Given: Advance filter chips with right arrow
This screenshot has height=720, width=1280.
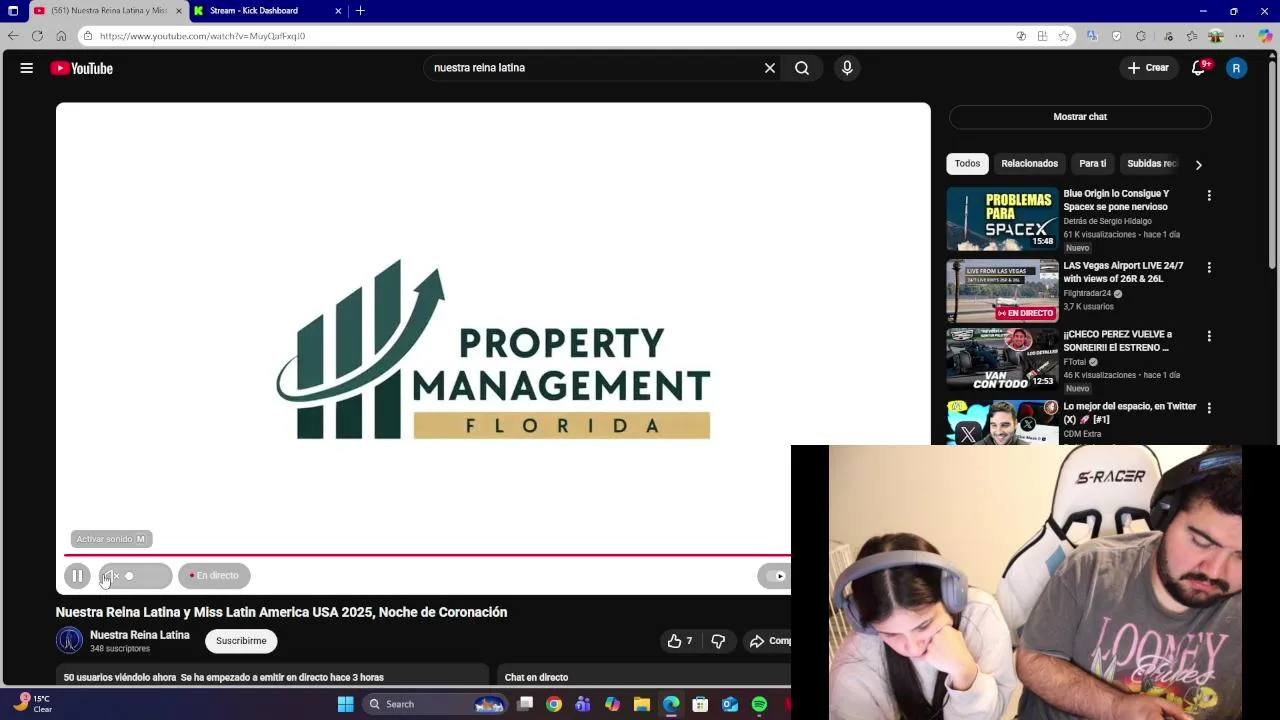Looking at the screenshot, I should [x=1198, y=164].
